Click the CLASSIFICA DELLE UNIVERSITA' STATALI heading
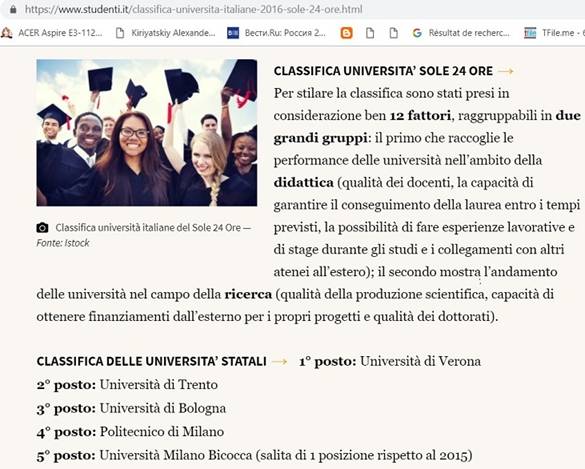The width and height of the screenshot is (585, 469). click(x=151, y=362)
